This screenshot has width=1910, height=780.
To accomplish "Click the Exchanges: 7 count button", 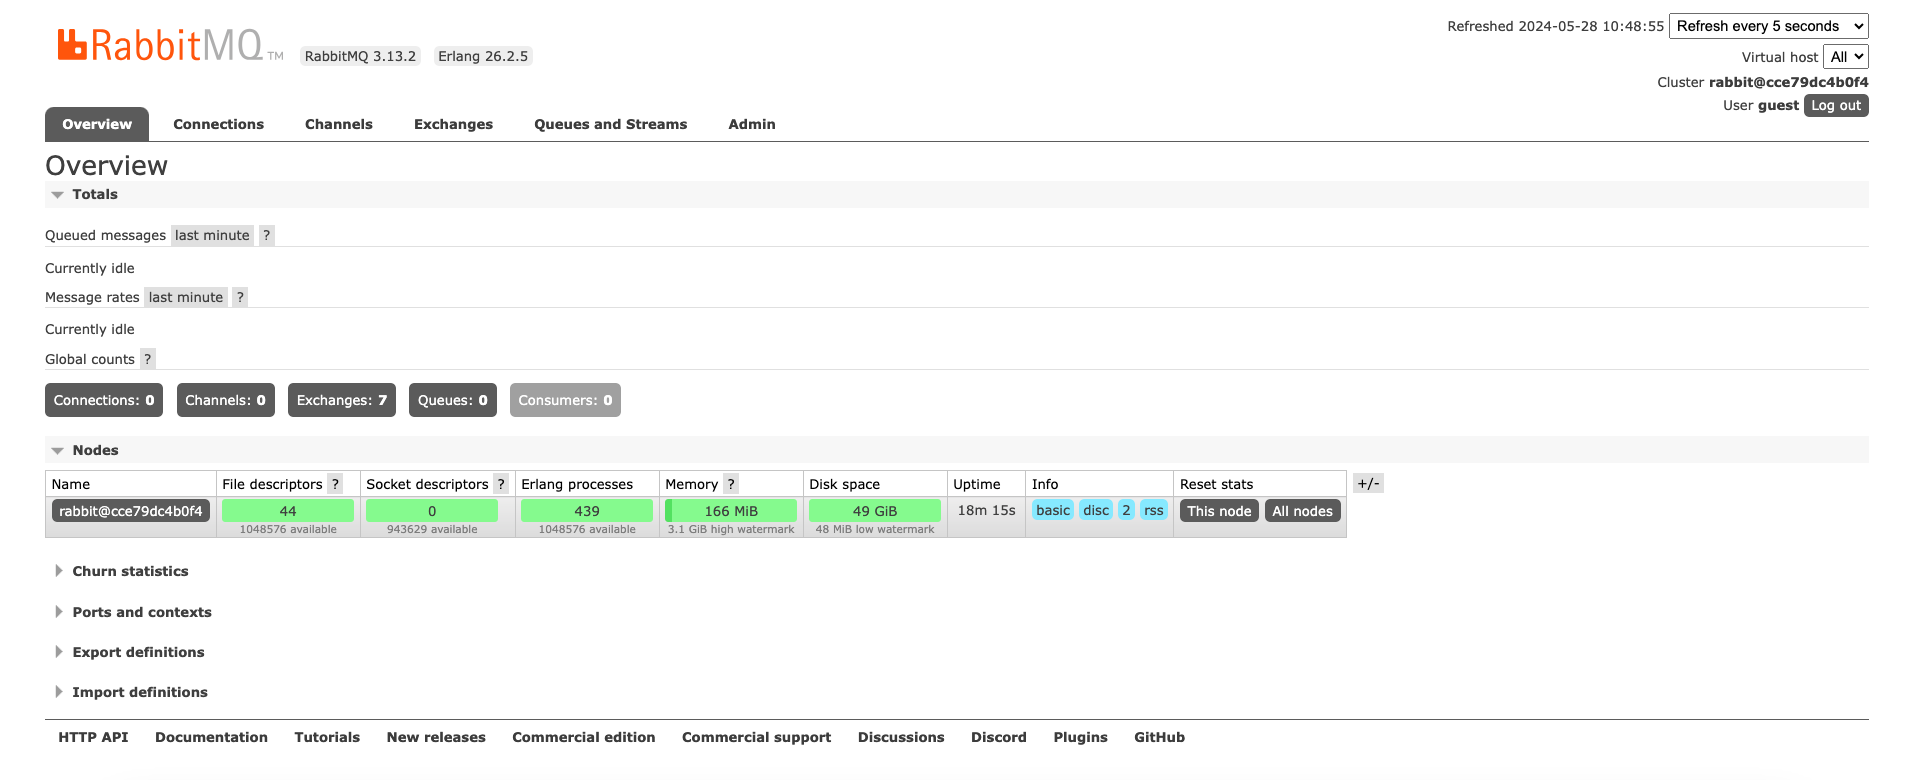I will [x=342, y=400].
